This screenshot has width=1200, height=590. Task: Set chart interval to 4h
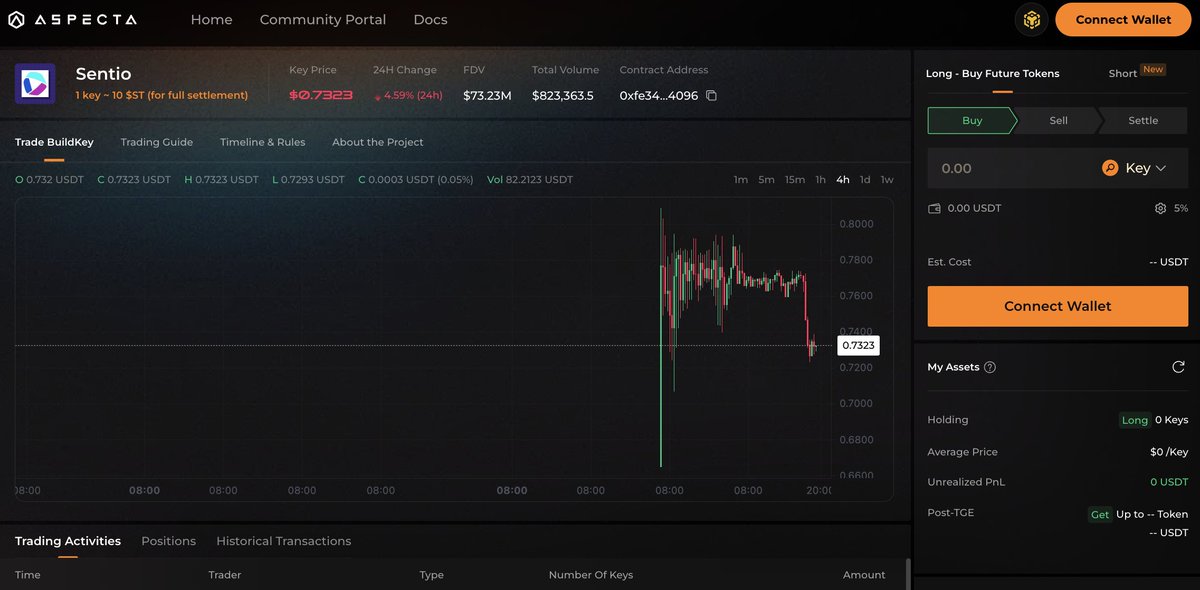[x=843, y=180]
